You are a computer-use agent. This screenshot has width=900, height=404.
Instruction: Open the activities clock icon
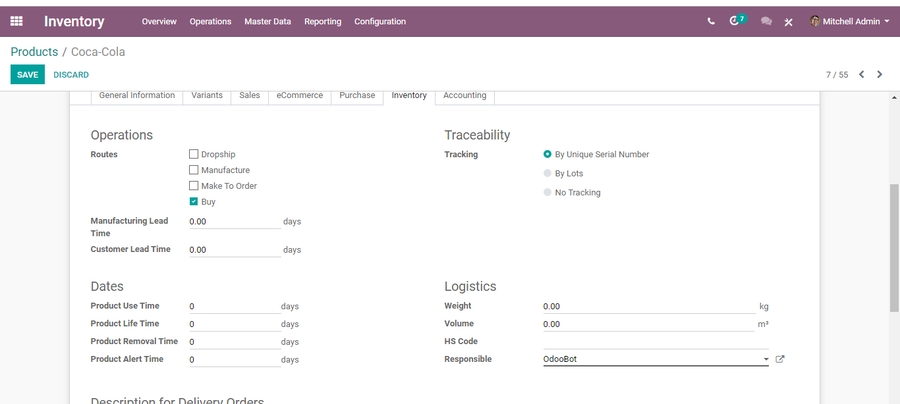[736, 21]
